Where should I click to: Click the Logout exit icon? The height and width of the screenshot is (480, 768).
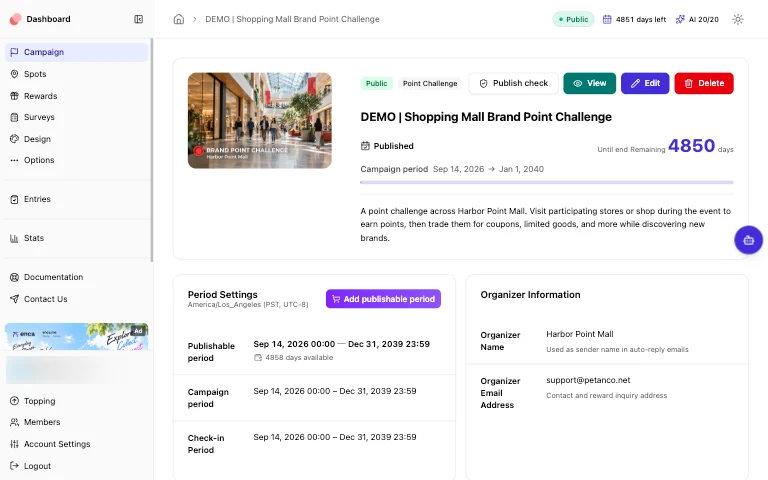click(x=14, y=466)
